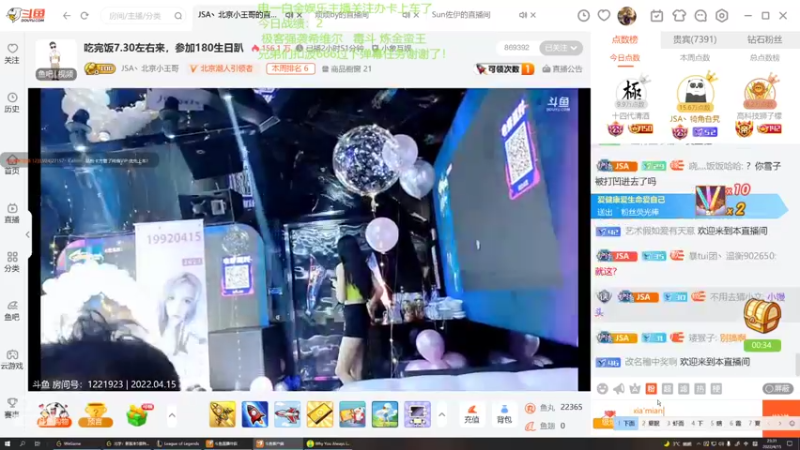800x450 pixels.
Task: Go back with the back arrow
Action: click(67, 16)
